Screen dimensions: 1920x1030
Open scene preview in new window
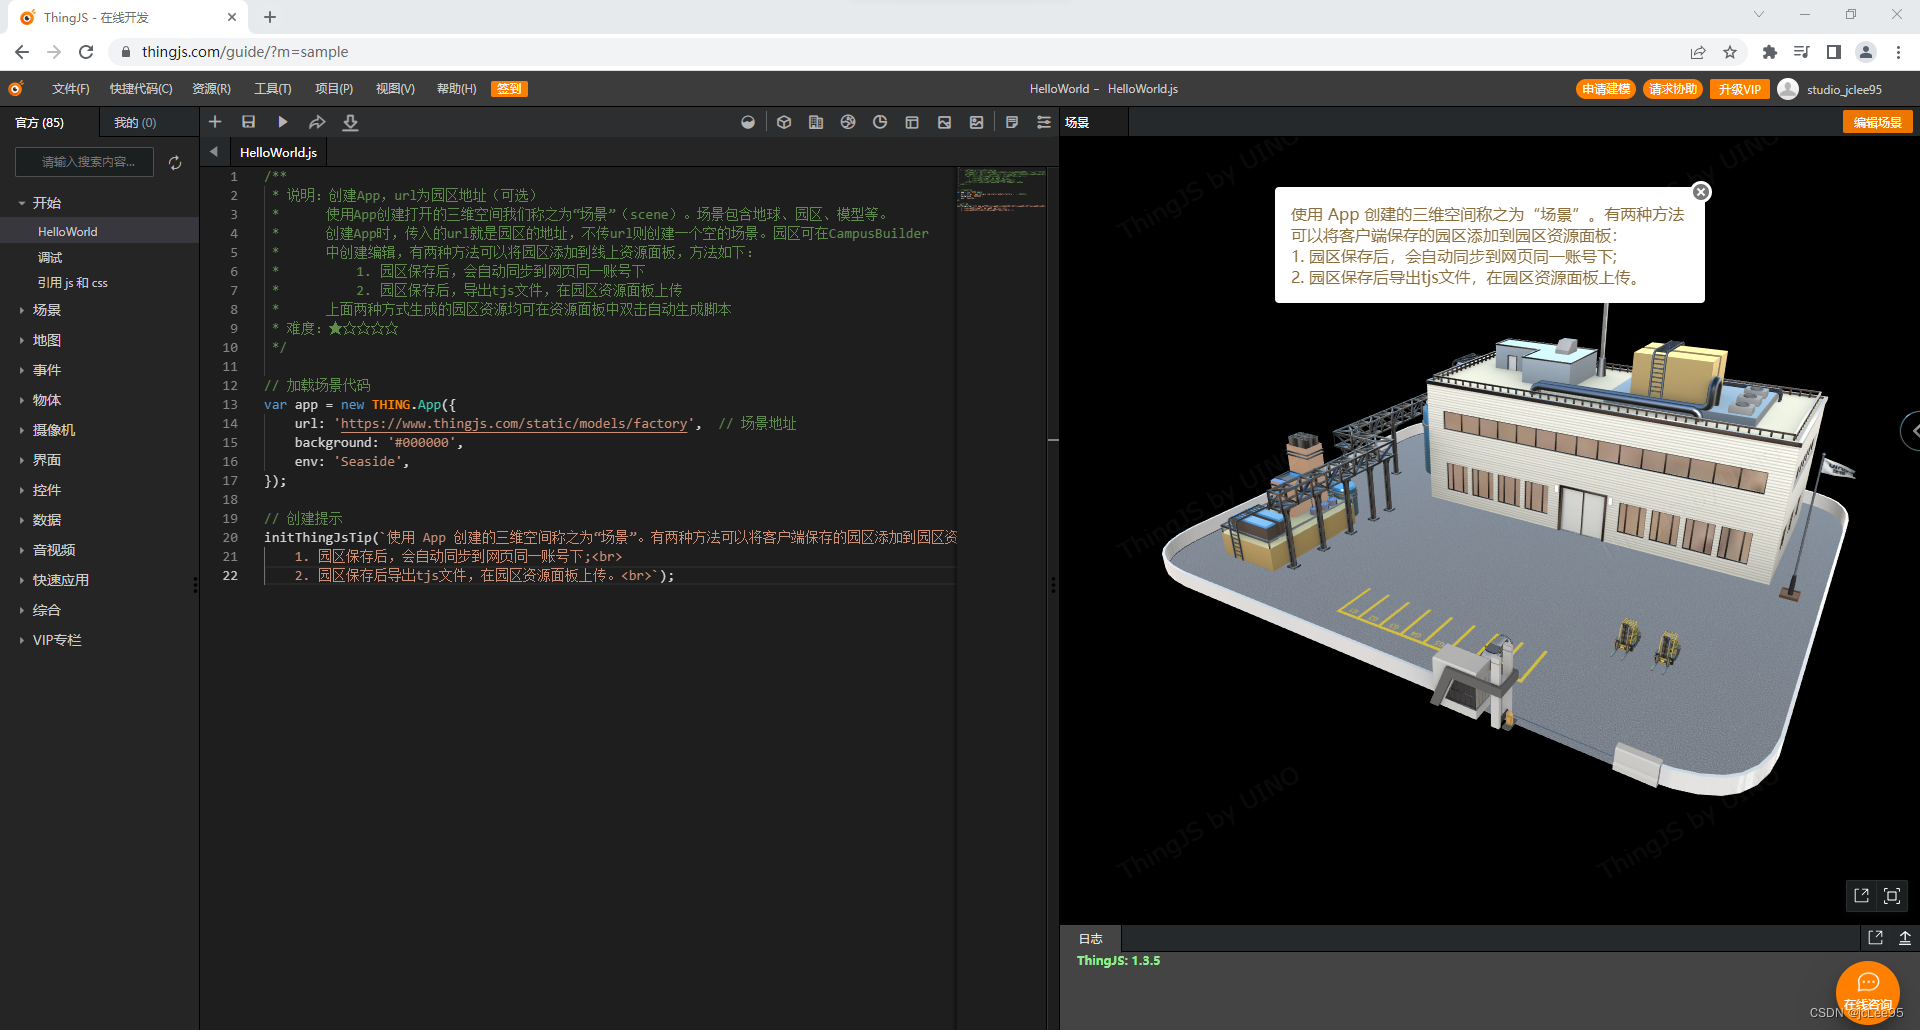tap(1861, 896)
